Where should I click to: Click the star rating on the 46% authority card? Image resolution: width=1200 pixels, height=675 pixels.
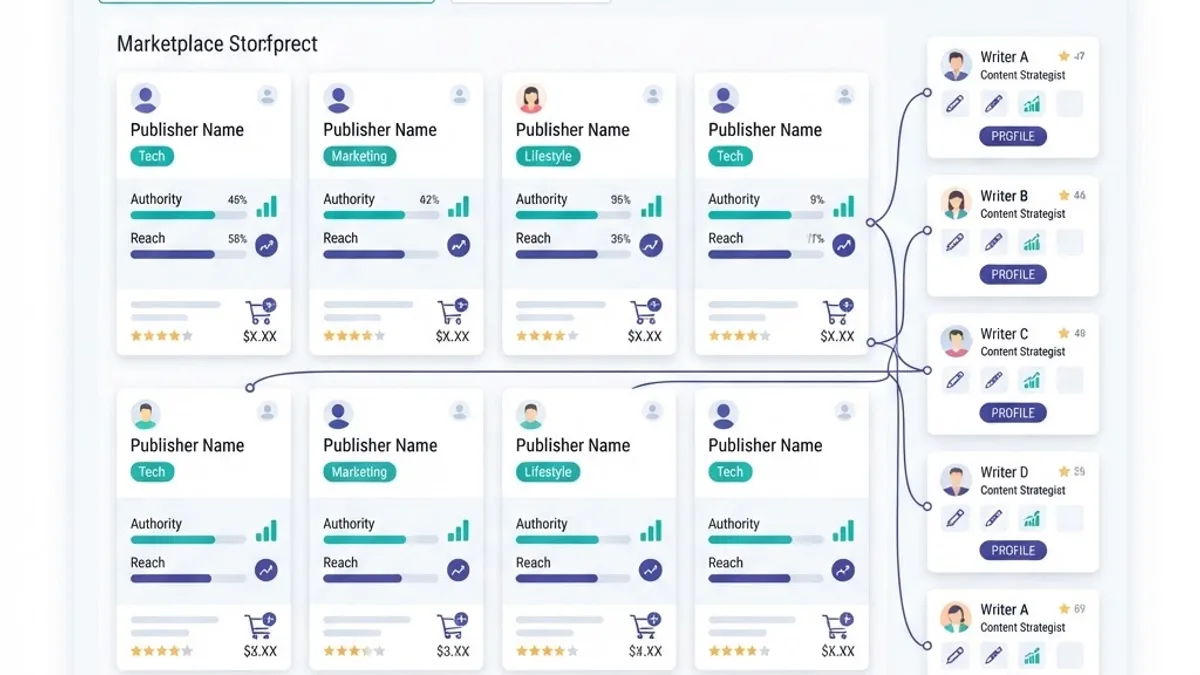click(161, 336)
